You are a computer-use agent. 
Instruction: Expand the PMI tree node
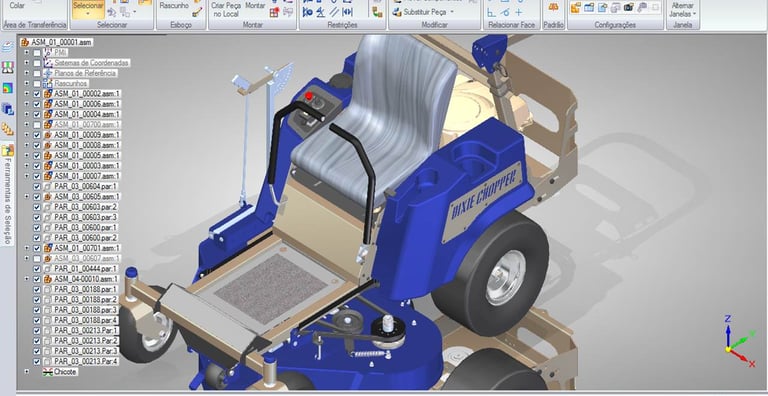tap(27, 52)
